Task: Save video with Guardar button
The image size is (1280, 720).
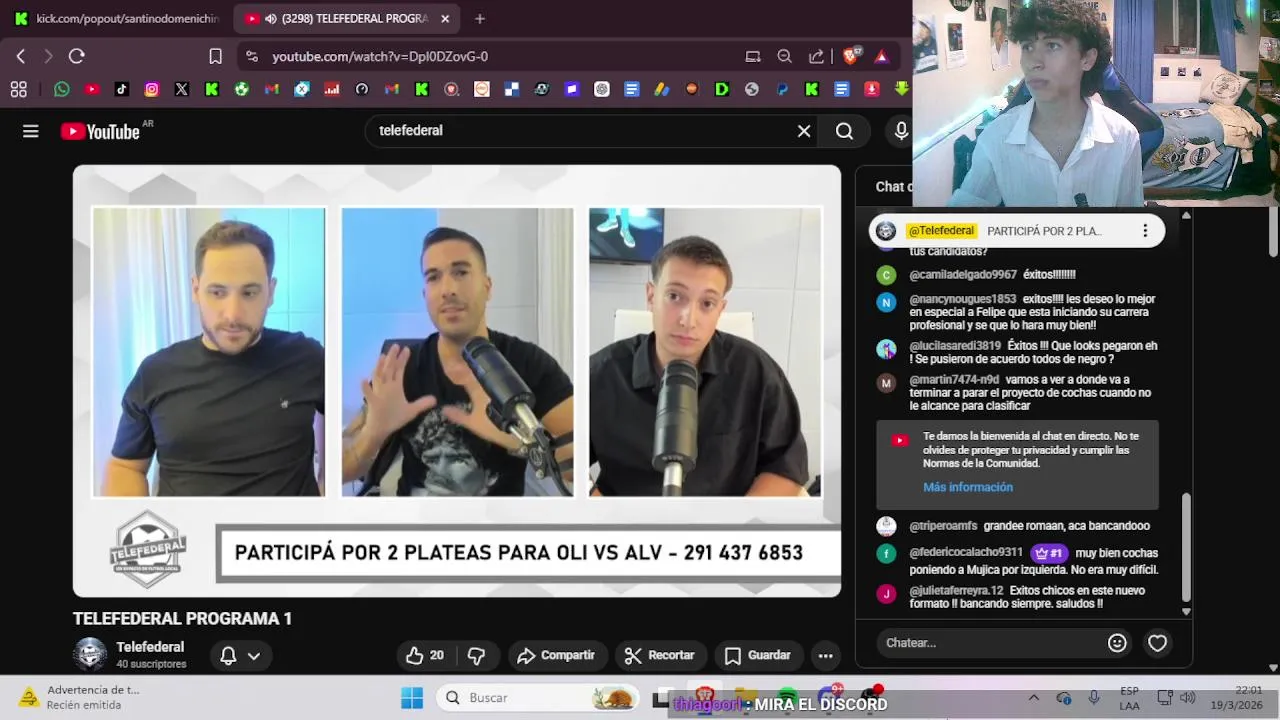Action: pyautogui.click(x=757, y=655)
